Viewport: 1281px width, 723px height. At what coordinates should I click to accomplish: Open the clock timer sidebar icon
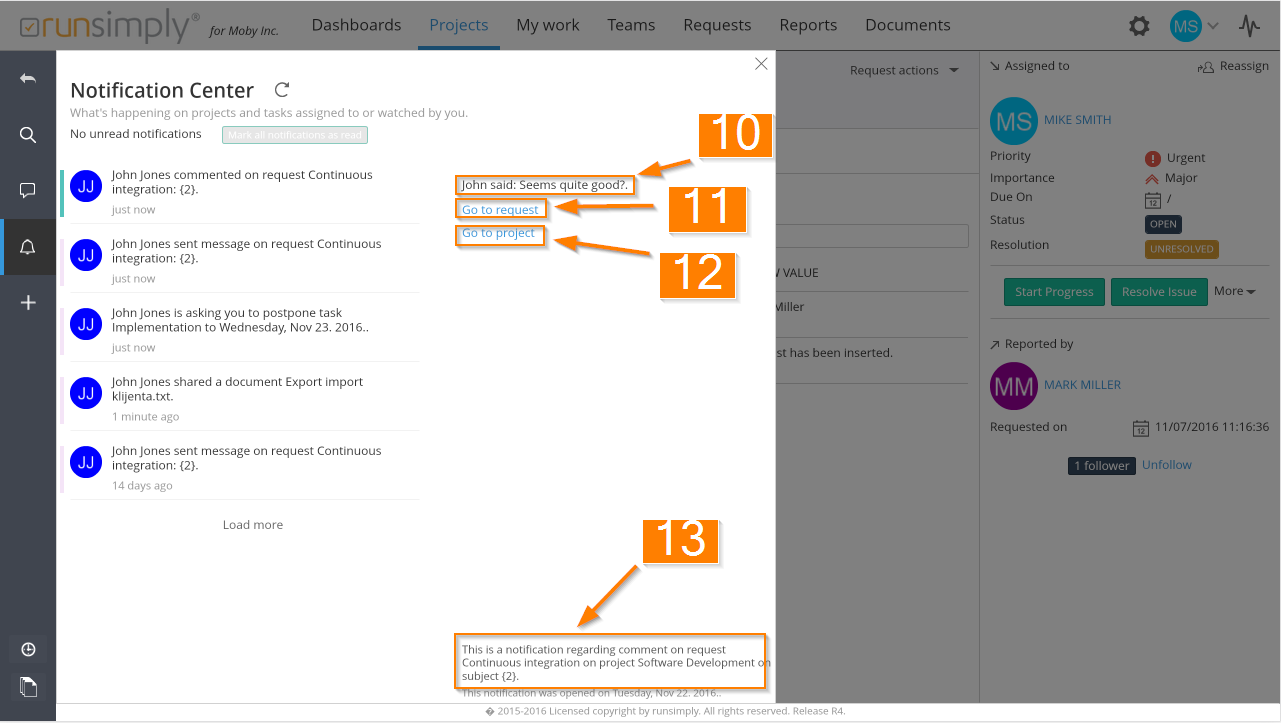[28, 650]
